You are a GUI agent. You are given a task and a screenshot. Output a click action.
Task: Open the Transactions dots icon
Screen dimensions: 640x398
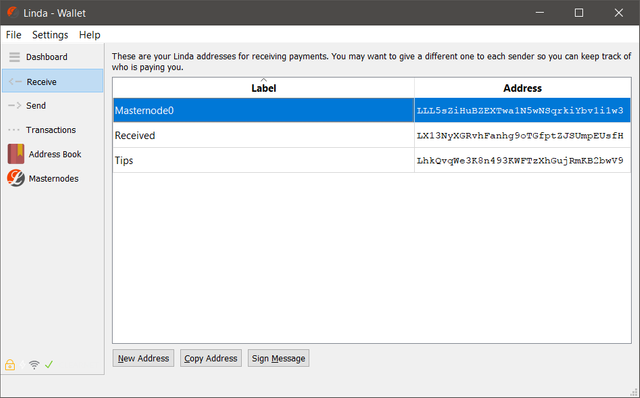tap(14, 130)
